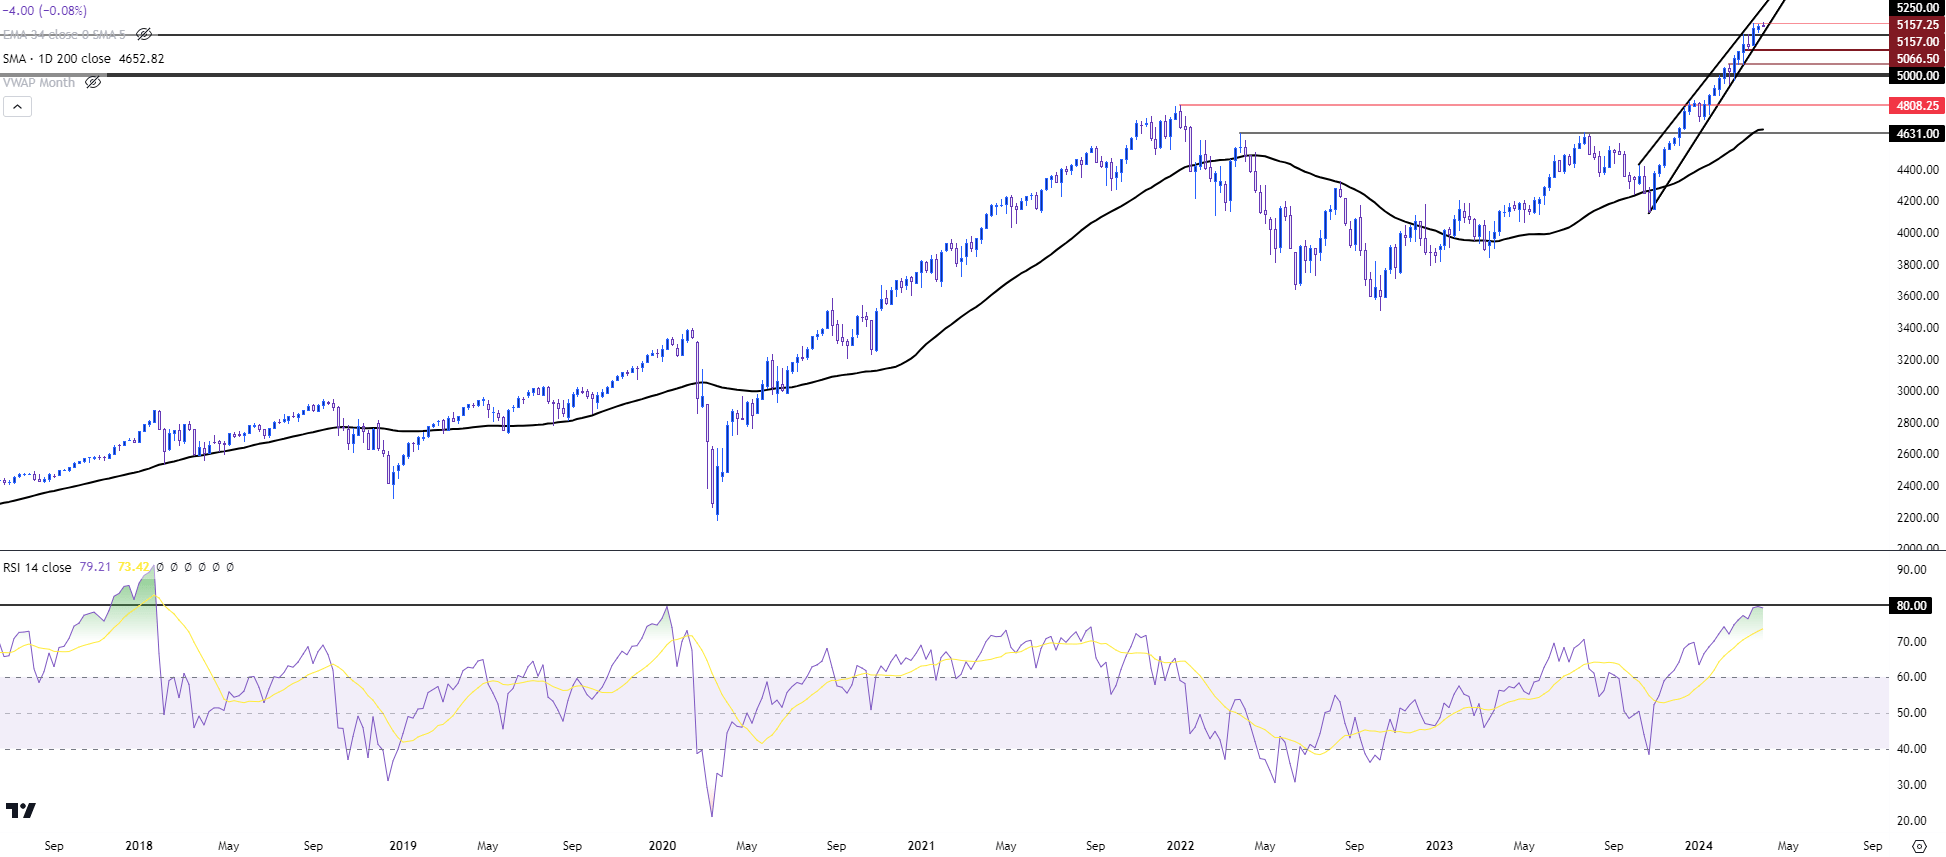This screenshot has width=1946, height=857.
Task: Click the 3000.00 tick on price scale
Action: [x=1917, y=391]
